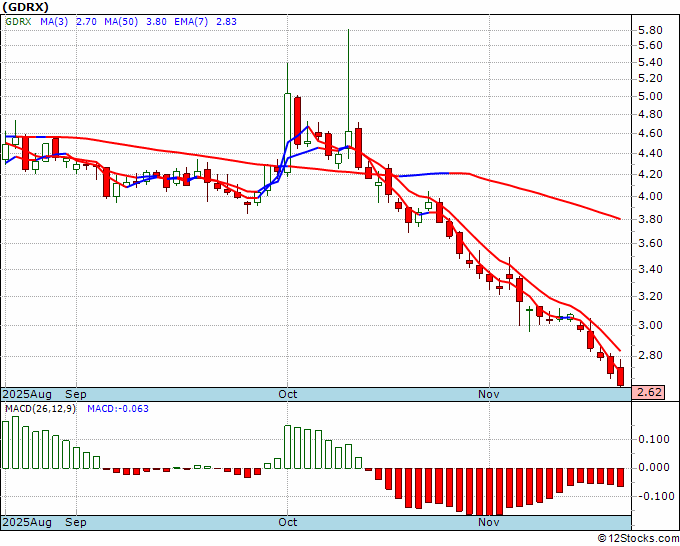Click the 3.40 price axis label
Screen dimensions: 680x546
point(650,269)
